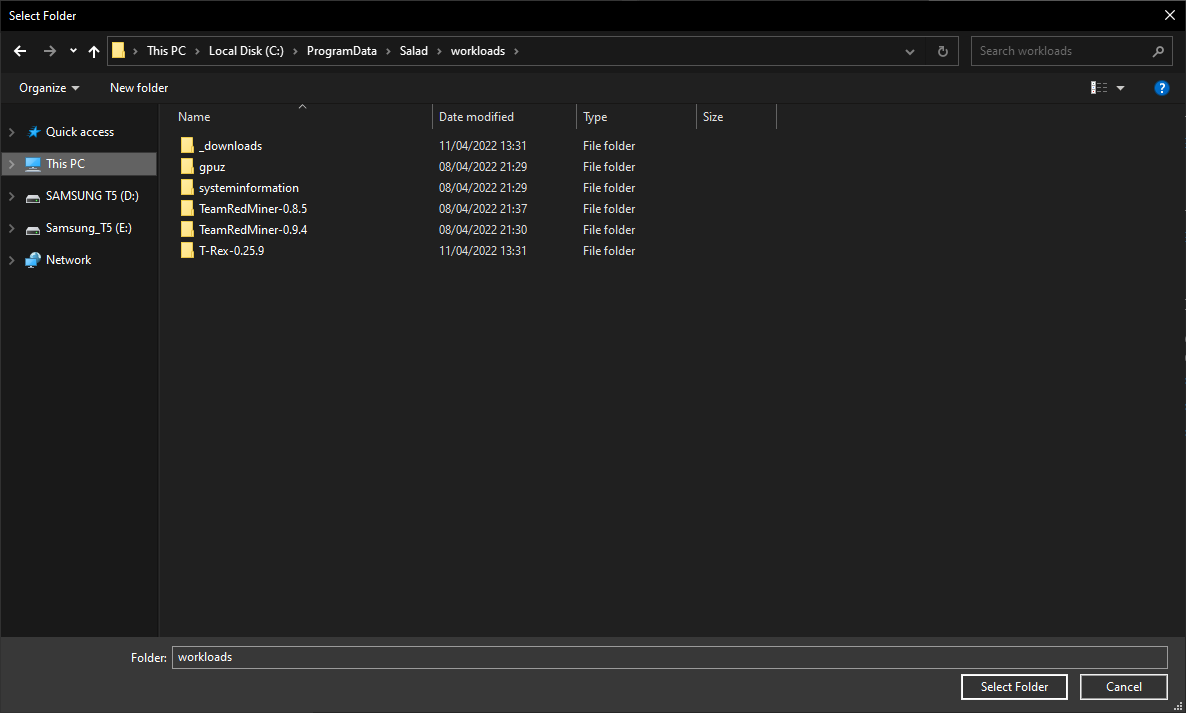Expand the Quick access tree node
Screen dimensions: 1186x713
point(11,132)
